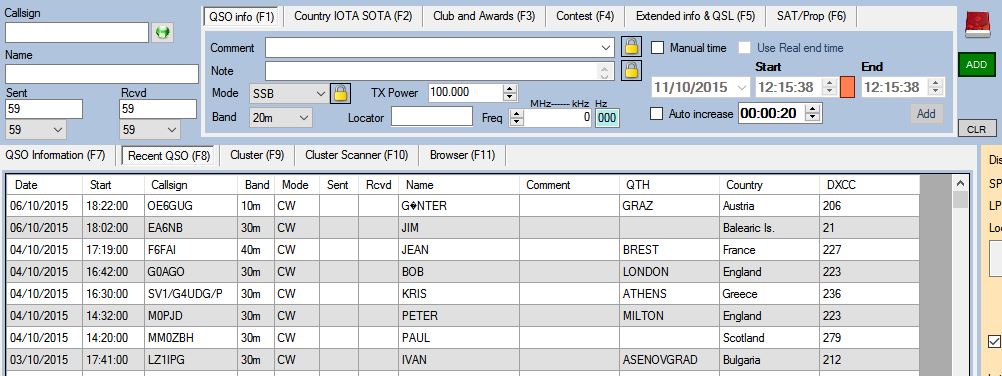1002x376 pixels.
Task: Toggle the Use Real end time checkbox
Action: pos(744,48)
